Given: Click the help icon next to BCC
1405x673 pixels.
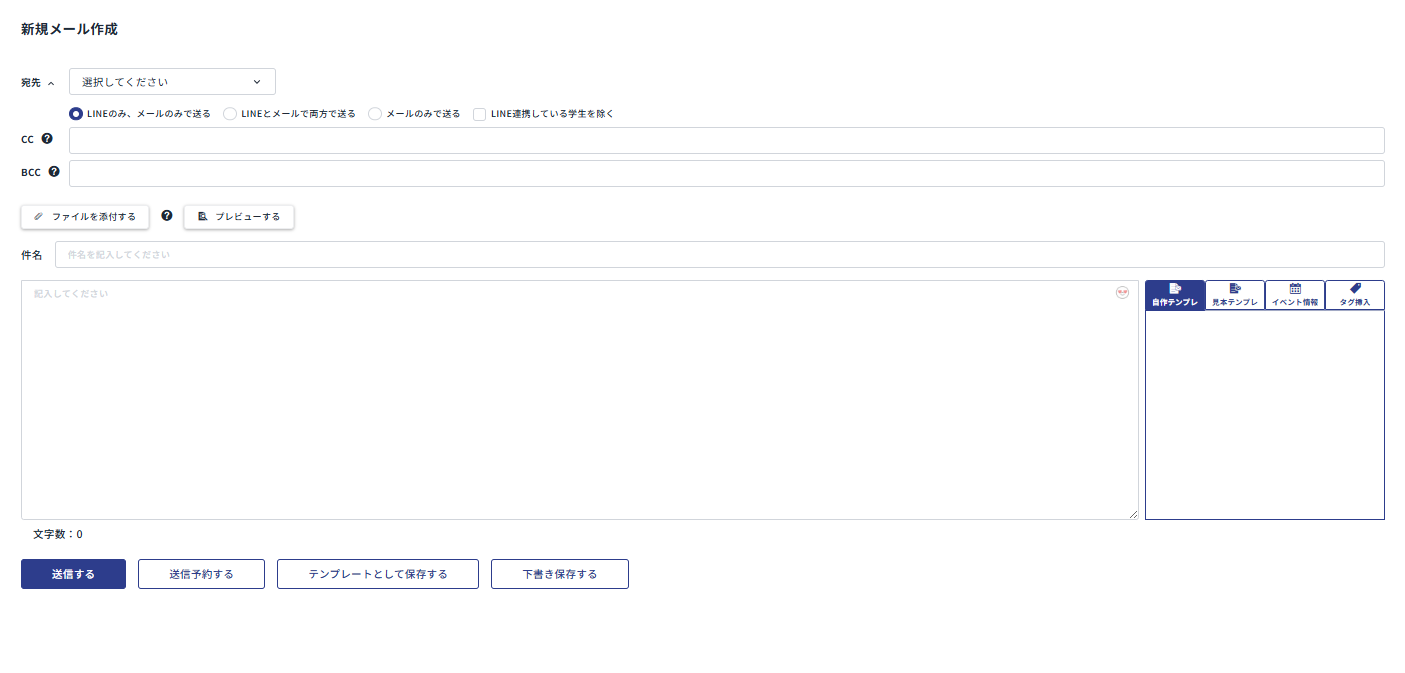Looking at the screenshot, I should (54, 171).
